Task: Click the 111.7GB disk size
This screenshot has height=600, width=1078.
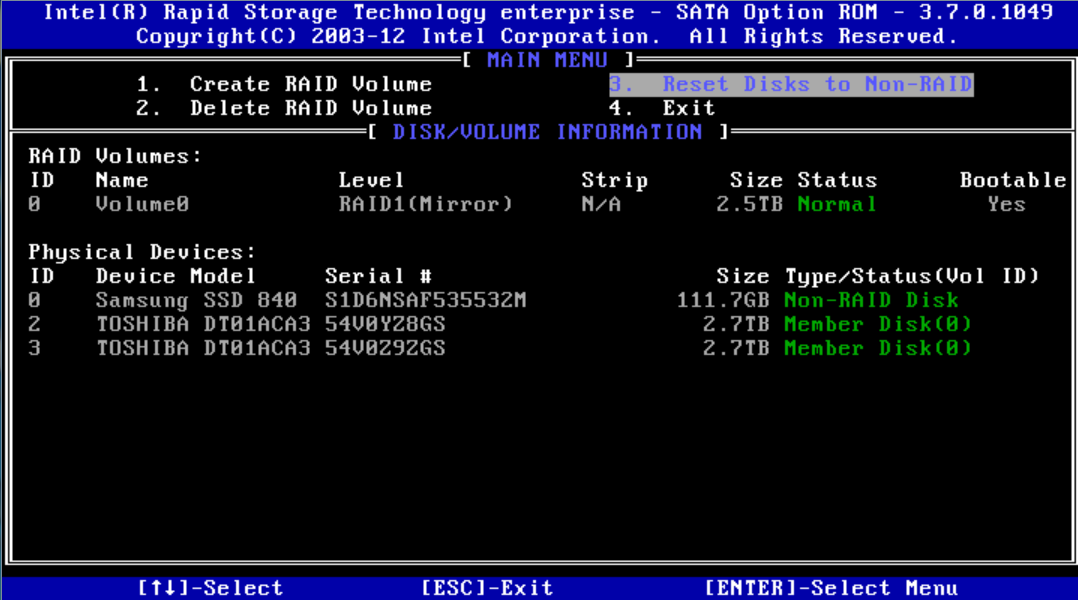Action: click(x=723, y=300)
